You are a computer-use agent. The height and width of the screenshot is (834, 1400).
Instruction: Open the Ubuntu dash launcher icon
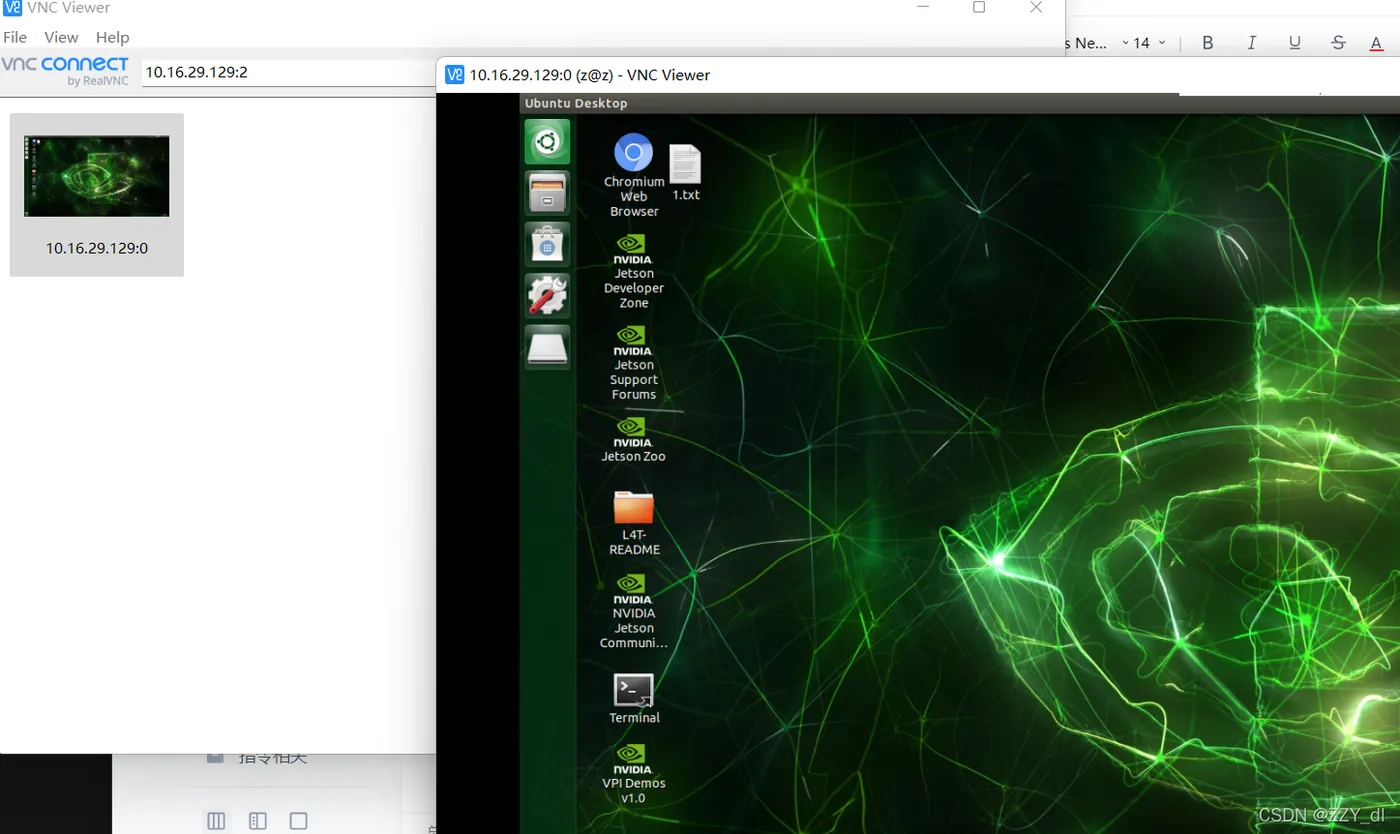pos(547,141)
